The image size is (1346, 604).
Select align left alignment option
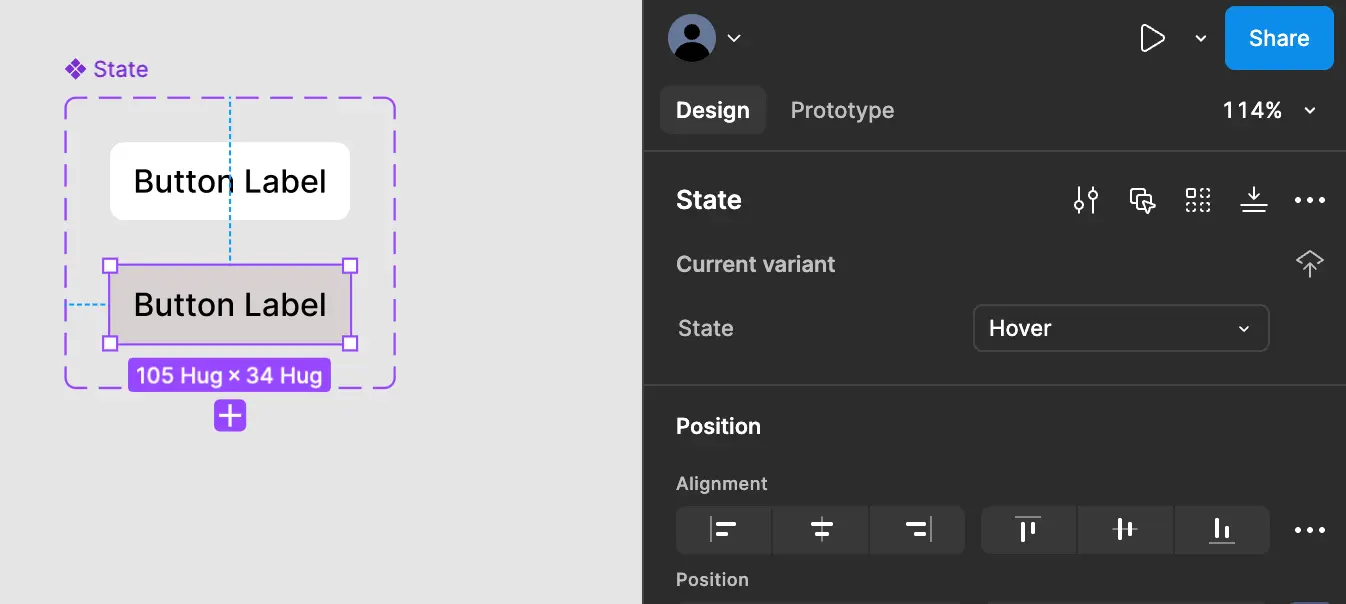click(723, 530)
